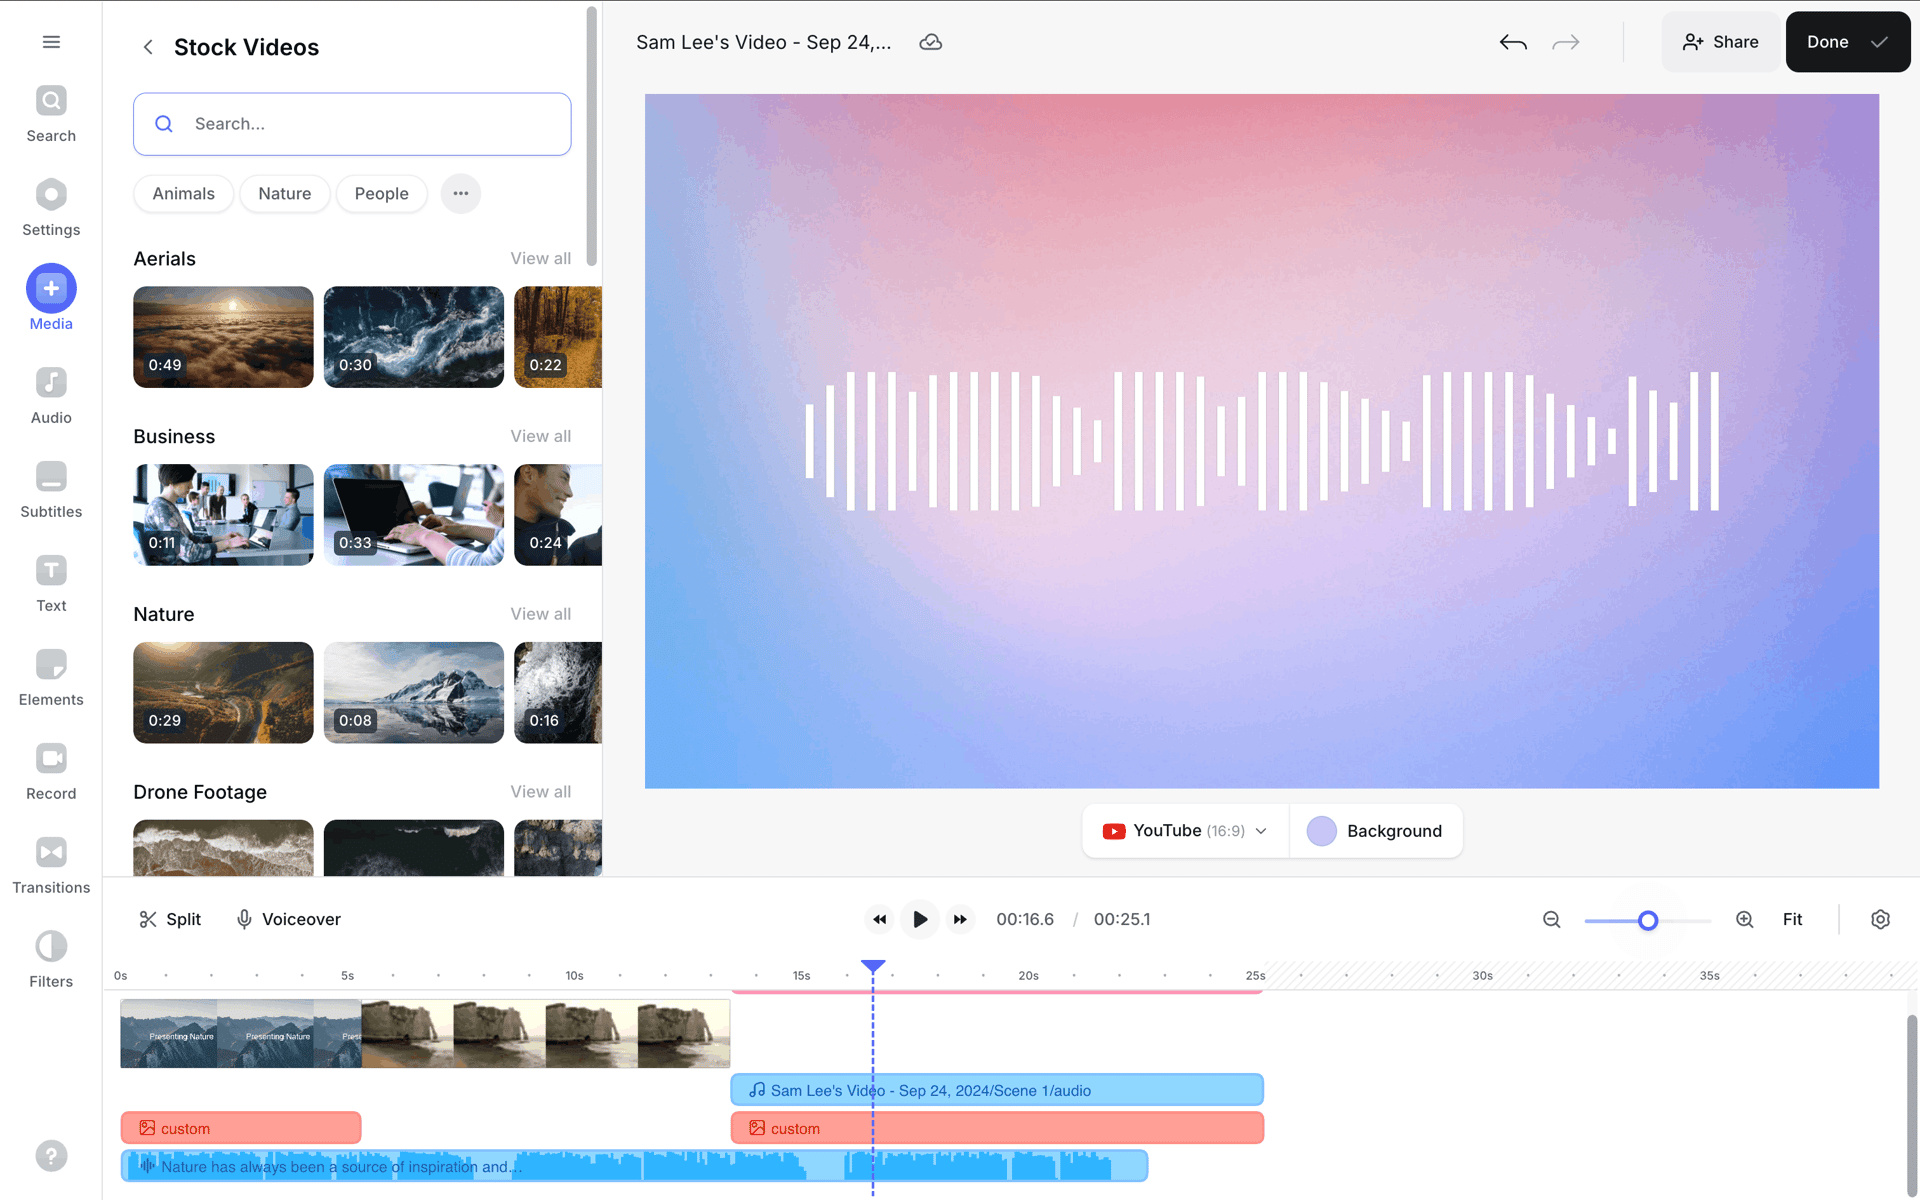Select first Drone Footage coastline thumbnail
Screen dimensions: 1920x1200
(223, 848)
